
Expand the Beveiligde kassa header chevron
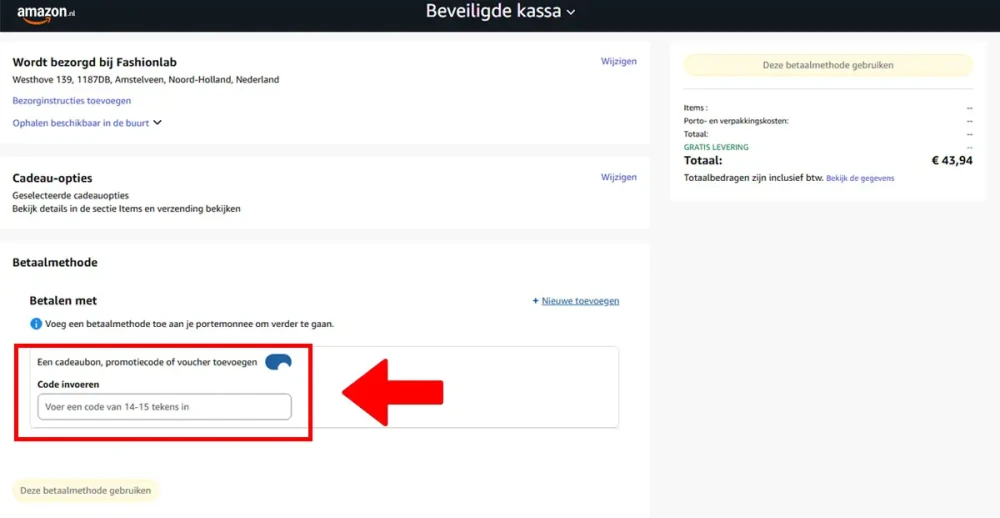pos(571,13)
